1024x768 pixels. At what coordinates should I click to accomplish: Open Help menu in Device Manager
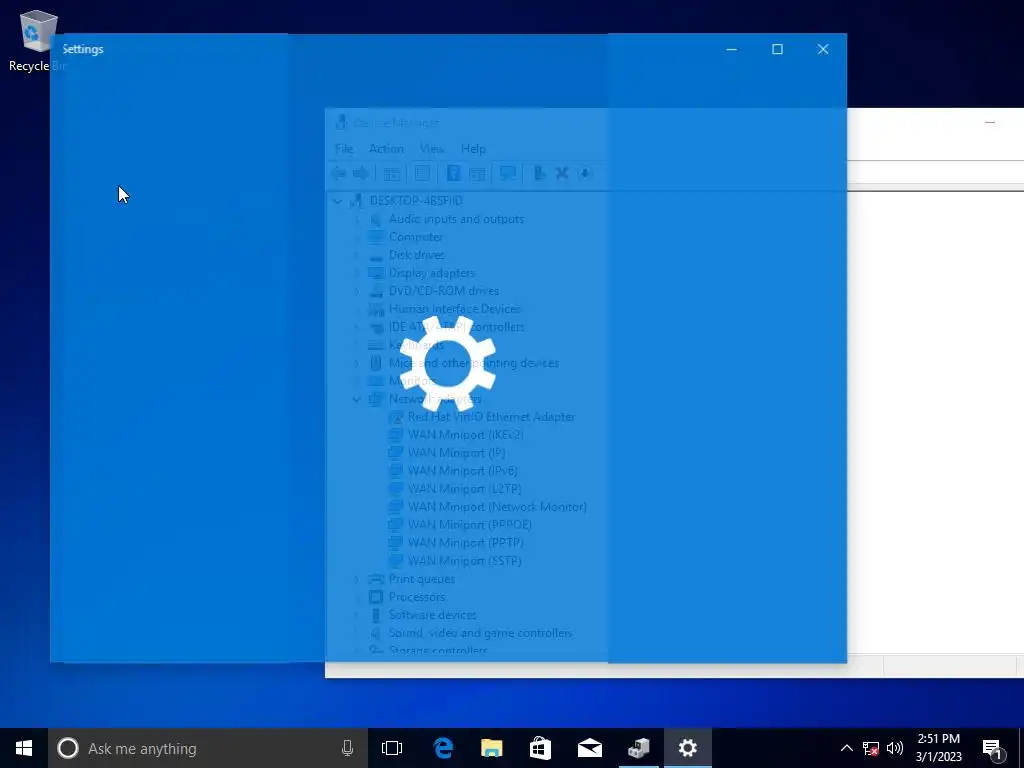[x=473, y=149]
